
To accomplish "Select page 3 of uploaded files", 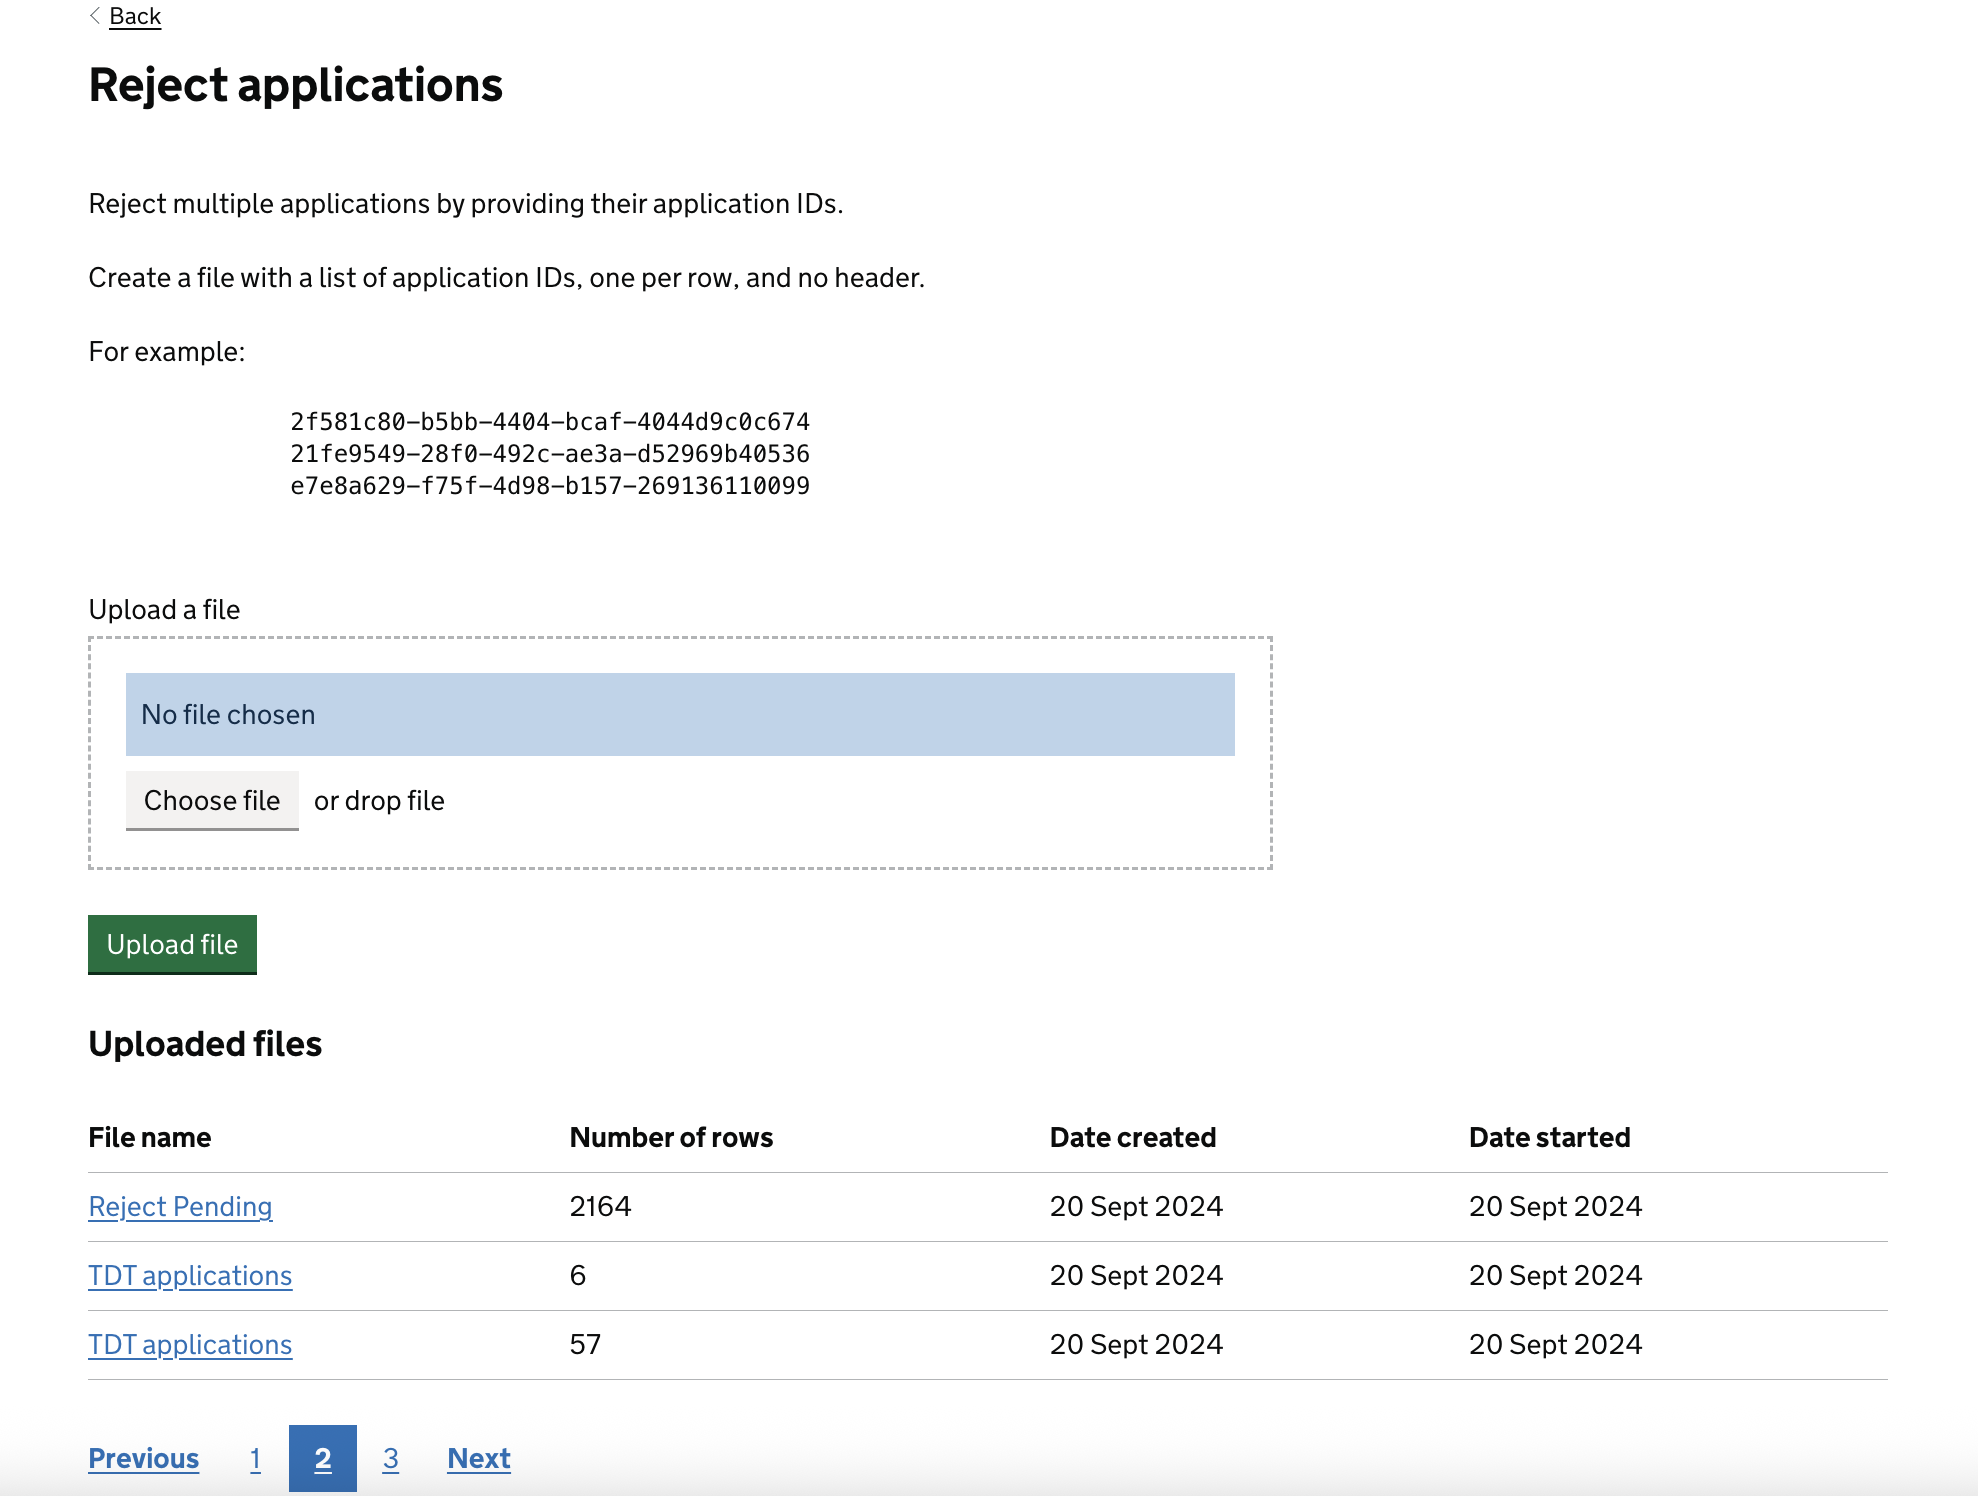I will click(391, 1459).
